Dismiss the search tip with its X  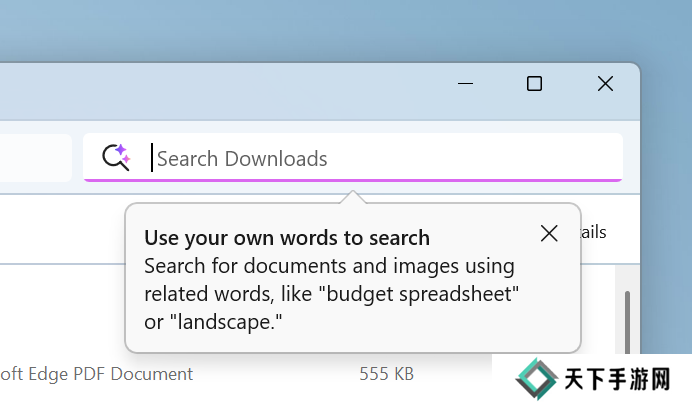pyautogui.click(x=549, y=233)
